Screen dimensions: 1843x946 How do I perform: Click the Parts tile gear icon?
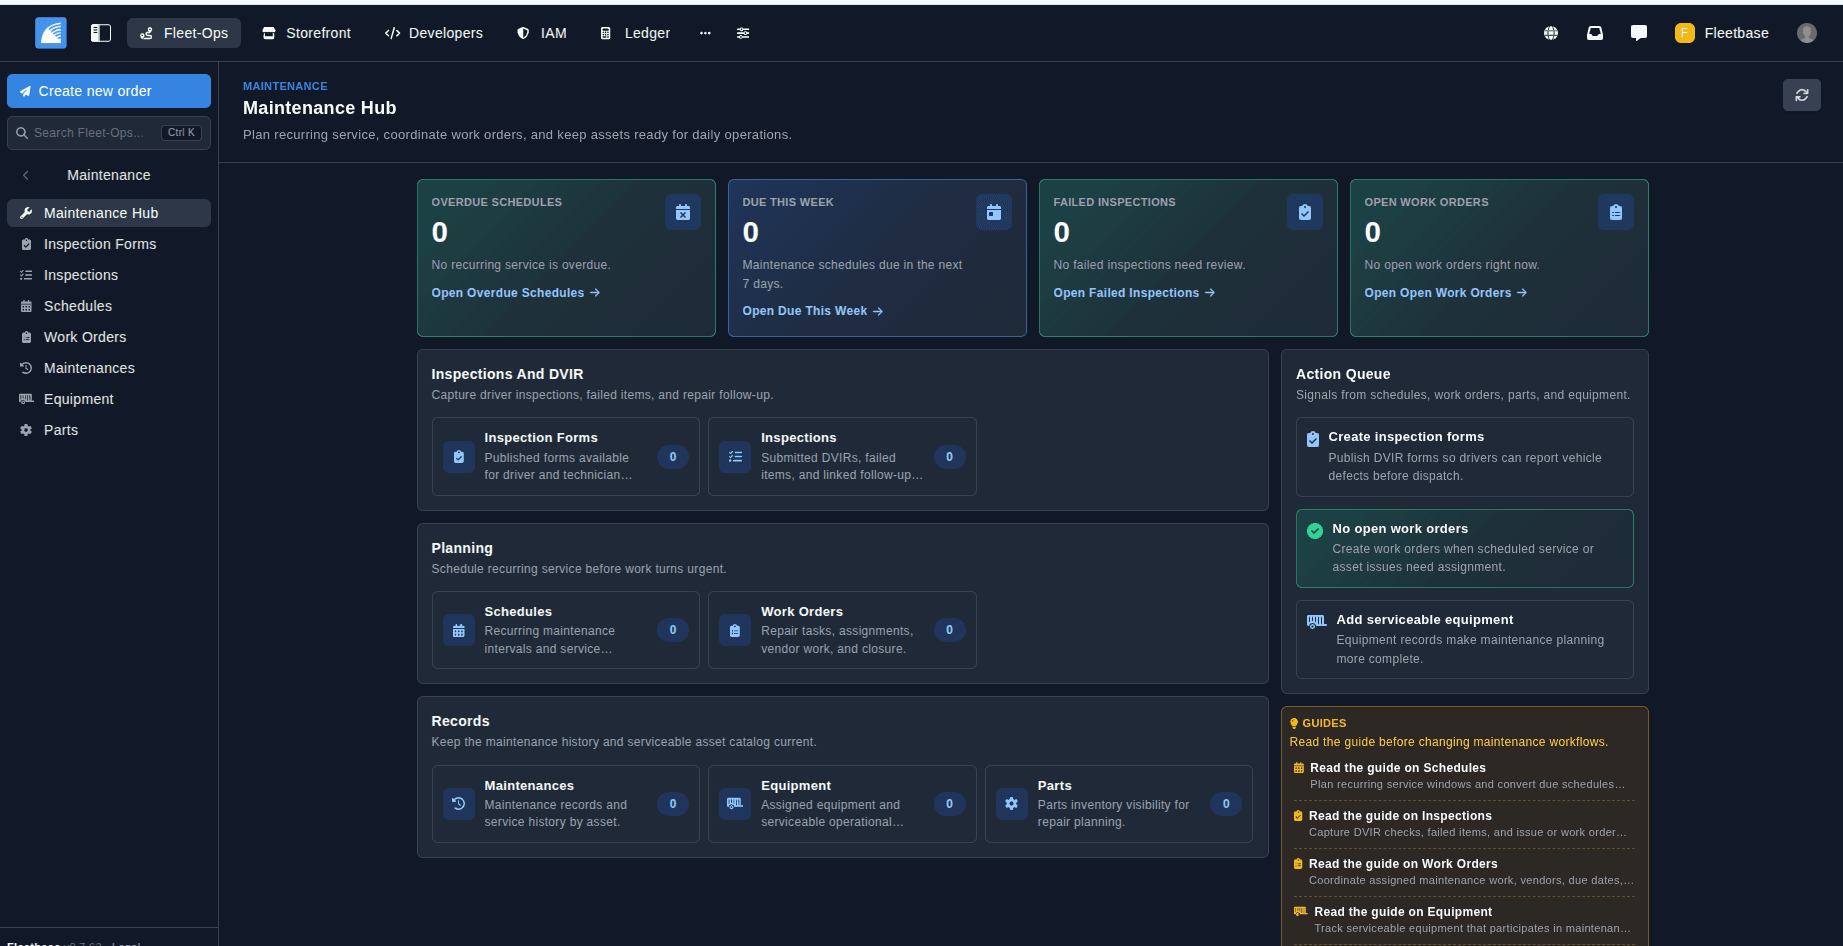coord(1012,804)
